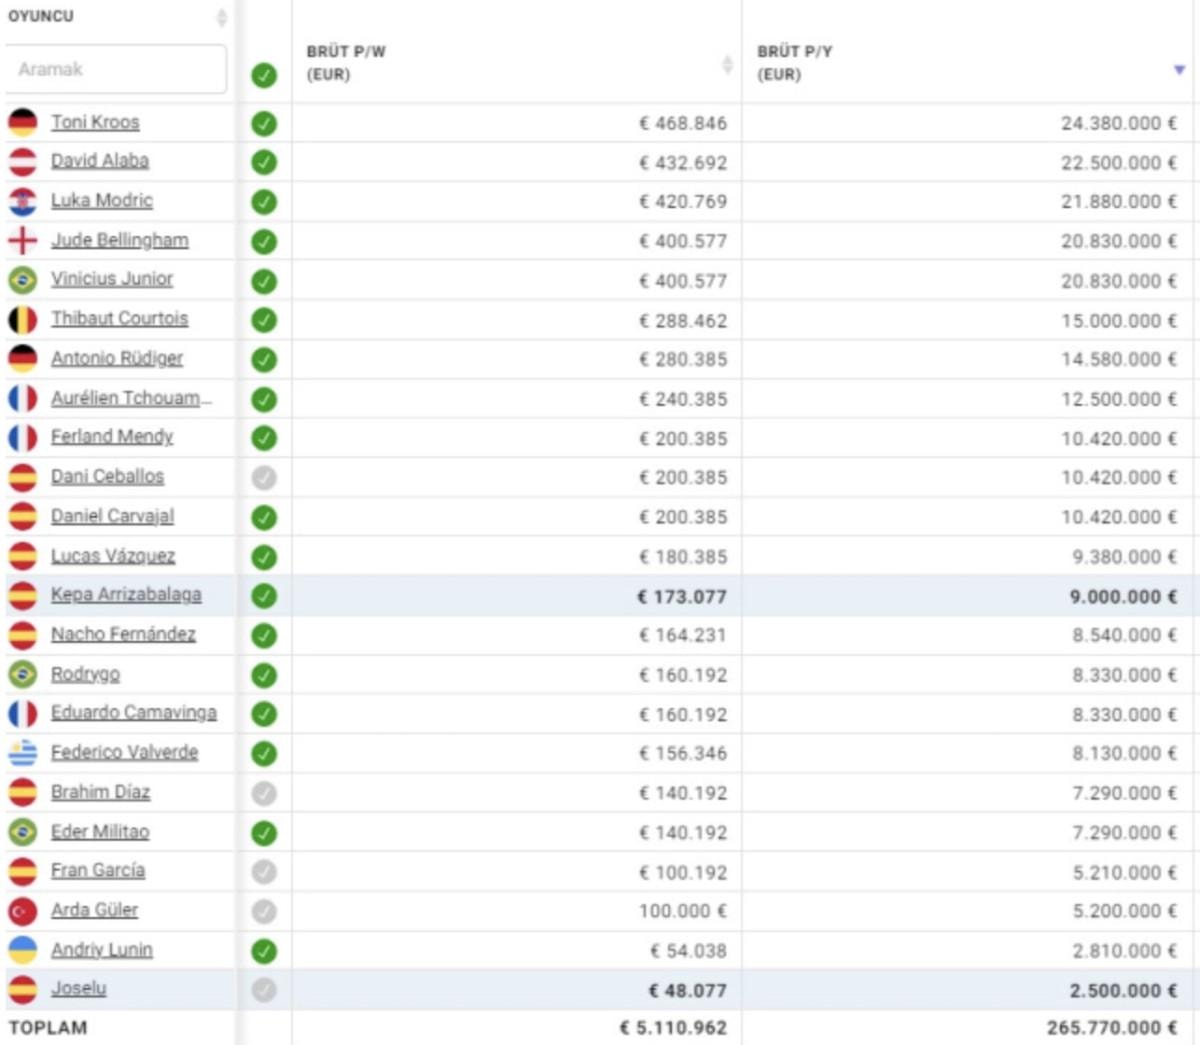Click the Belgian flag beside Thibaut Courtois

(x=22, y=320)
